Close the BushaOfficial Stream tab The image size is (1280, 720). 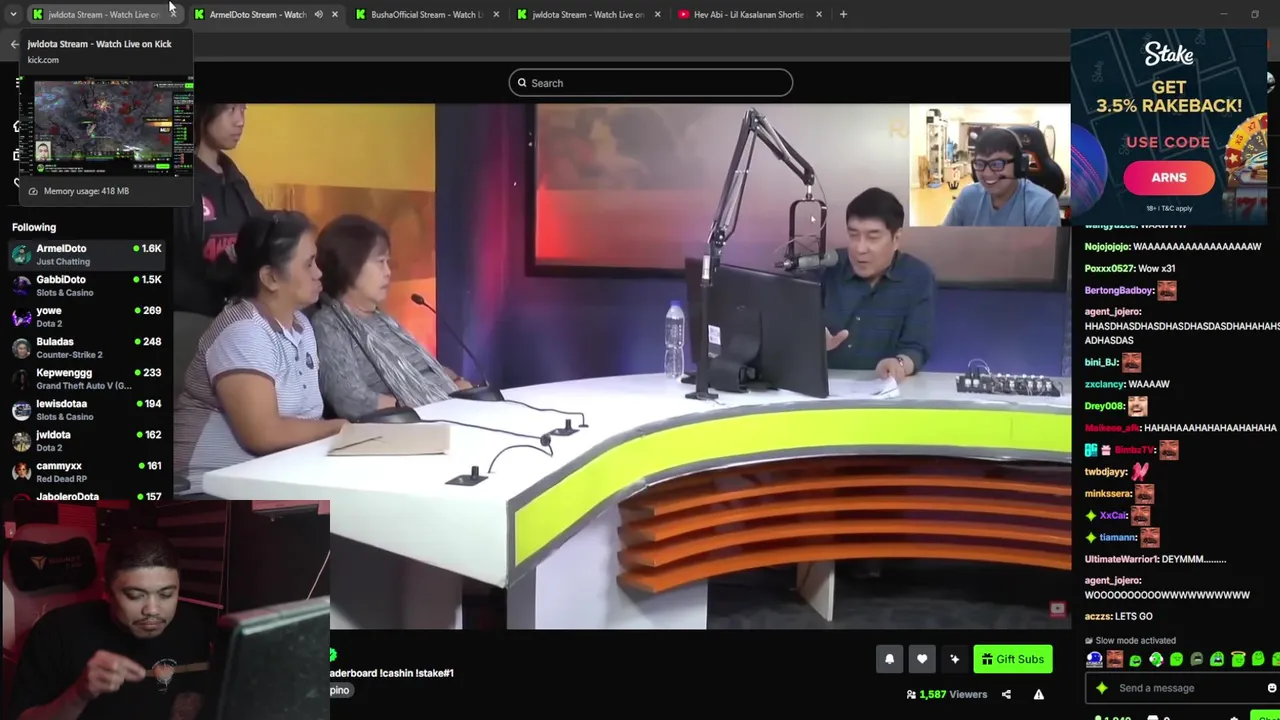point(496,14)
